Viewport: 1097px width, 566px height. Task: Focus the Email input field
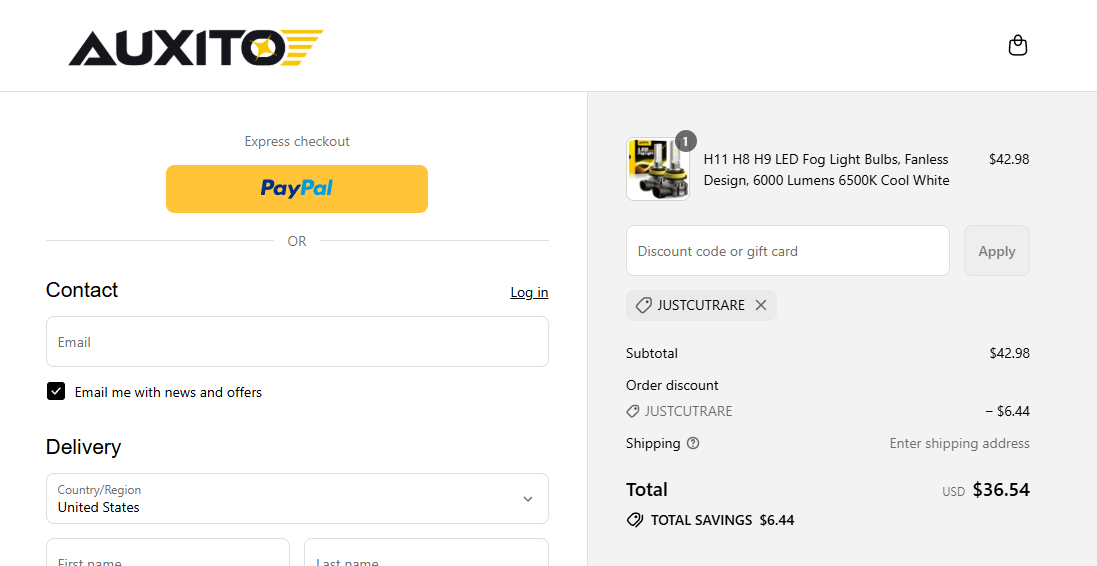click(297, 341)
